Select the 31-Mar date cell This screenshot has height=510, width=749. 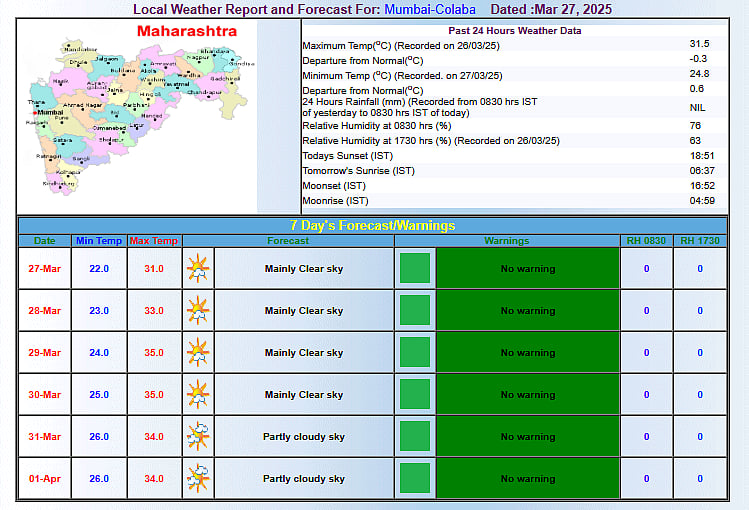point(44,436)
